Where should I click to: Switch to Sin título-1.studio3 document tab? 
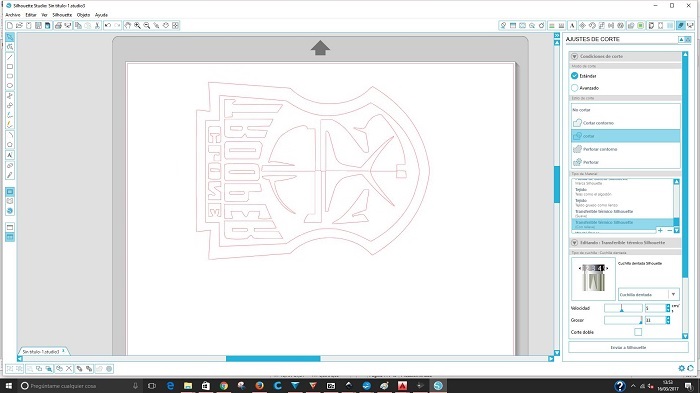tap(42, 351)
